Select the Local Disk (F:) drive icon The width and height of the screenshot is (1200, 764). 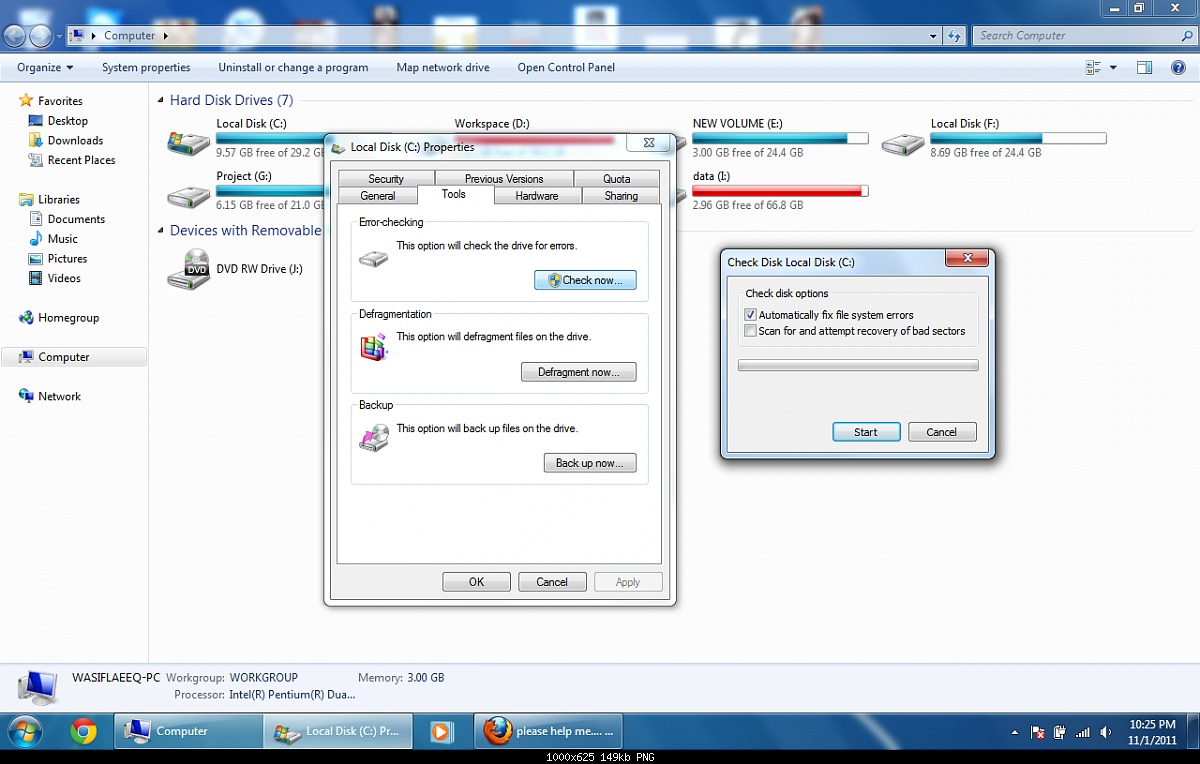tap(902, 143)
